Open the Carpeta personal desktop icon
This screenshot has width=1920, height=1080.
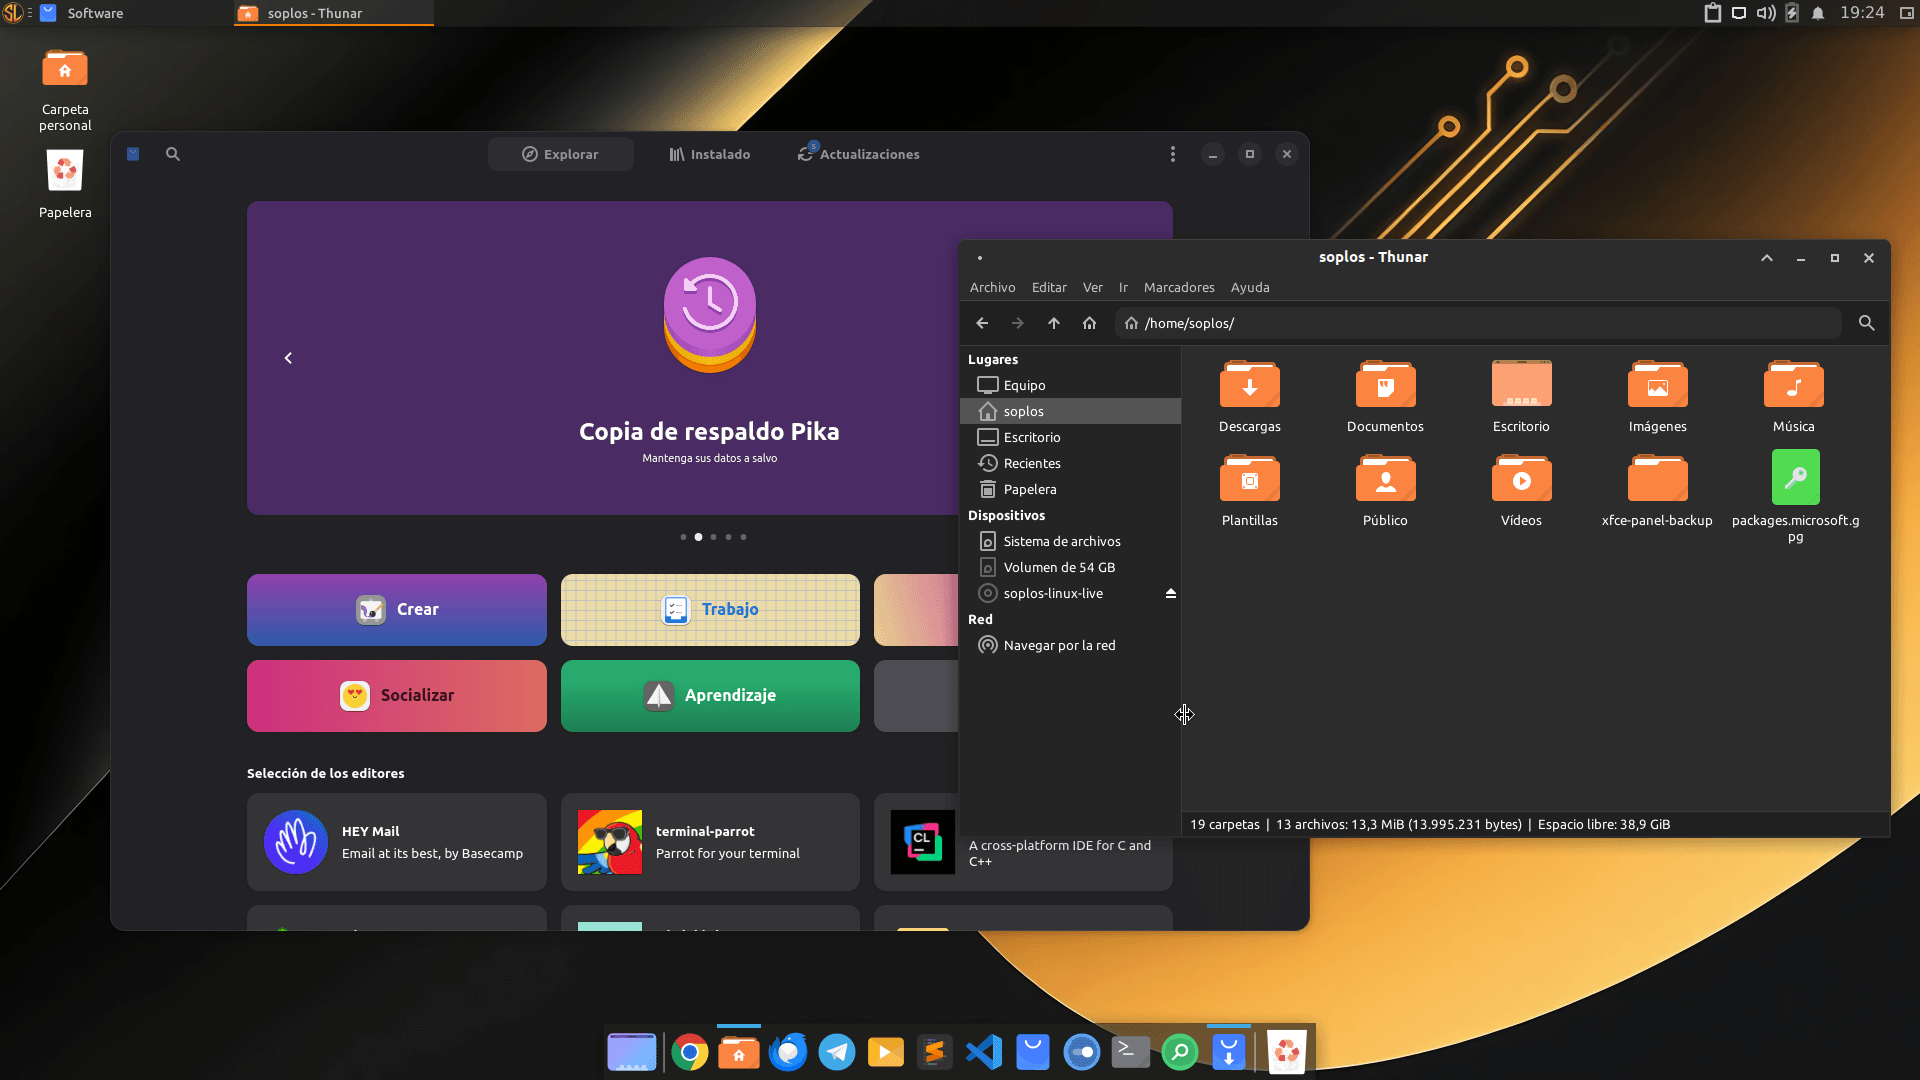click(65, 88)
